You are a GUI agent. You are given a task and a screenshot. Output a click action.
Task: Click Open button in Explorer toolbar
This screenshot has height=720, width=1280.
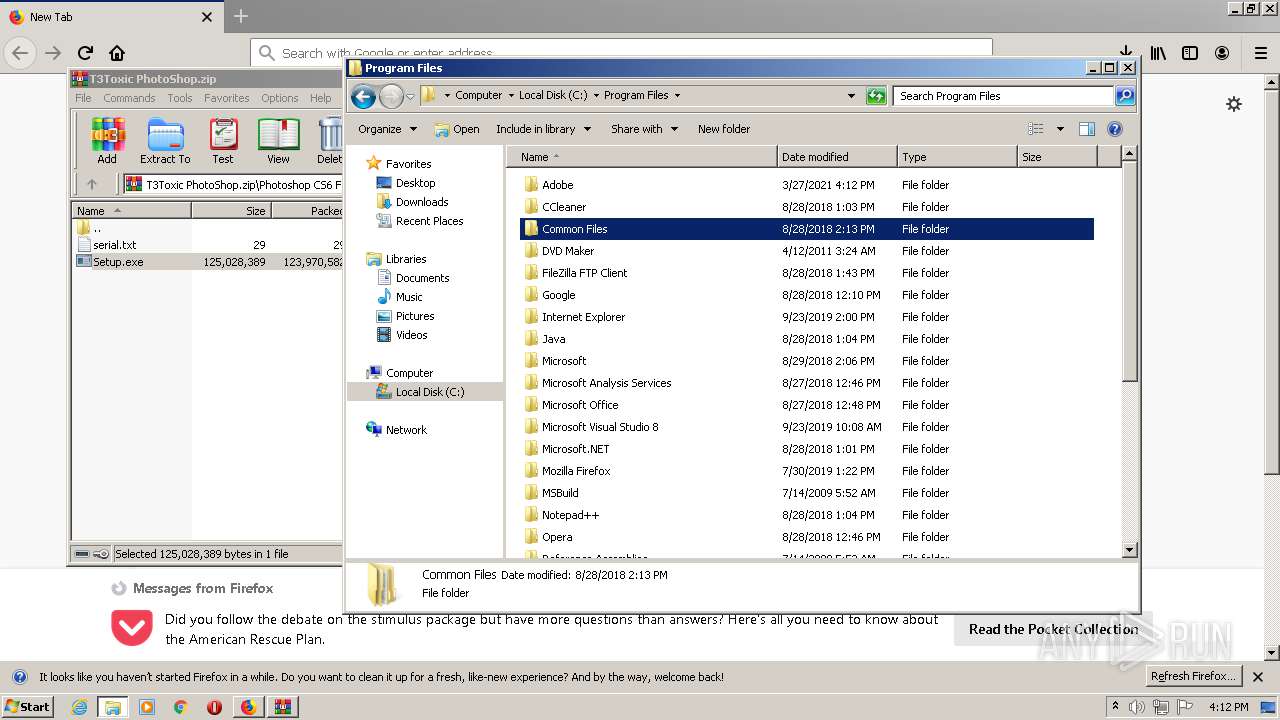tap(457, 129)
